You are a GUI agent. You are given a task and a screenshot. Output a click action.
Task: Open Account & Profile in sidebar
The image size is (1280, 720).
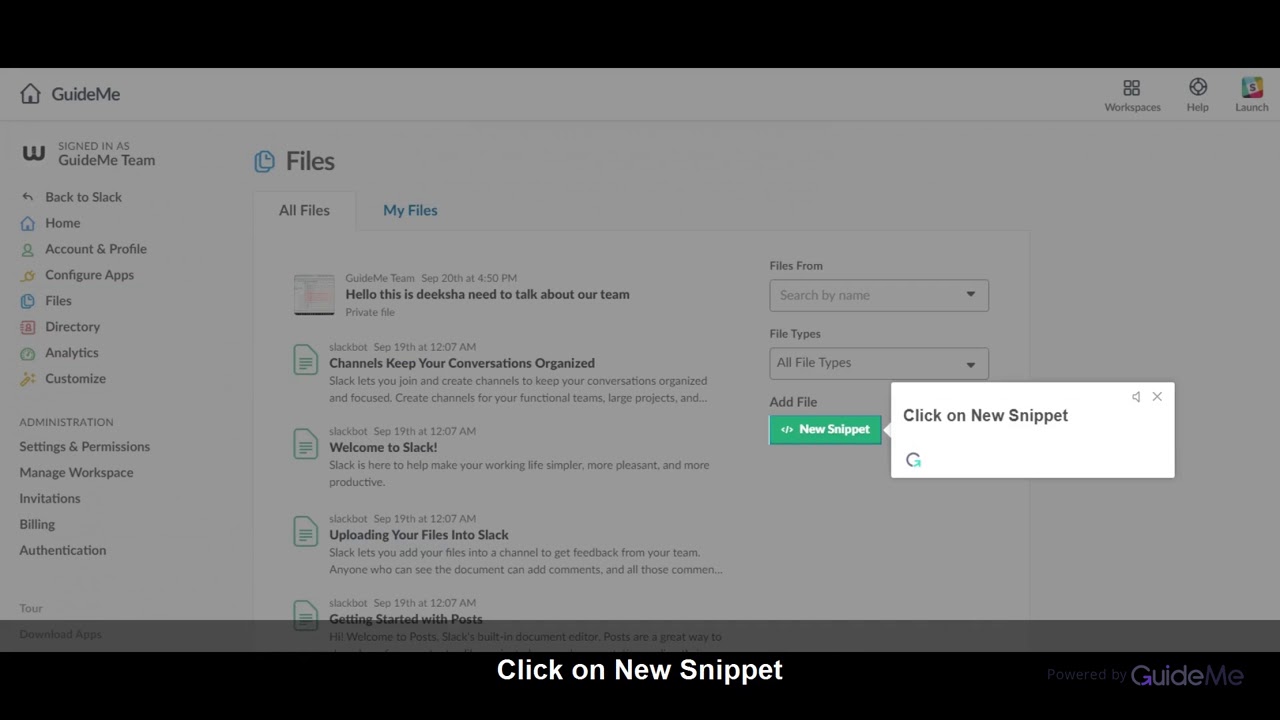pyautogui.click(x=96, y=249)
